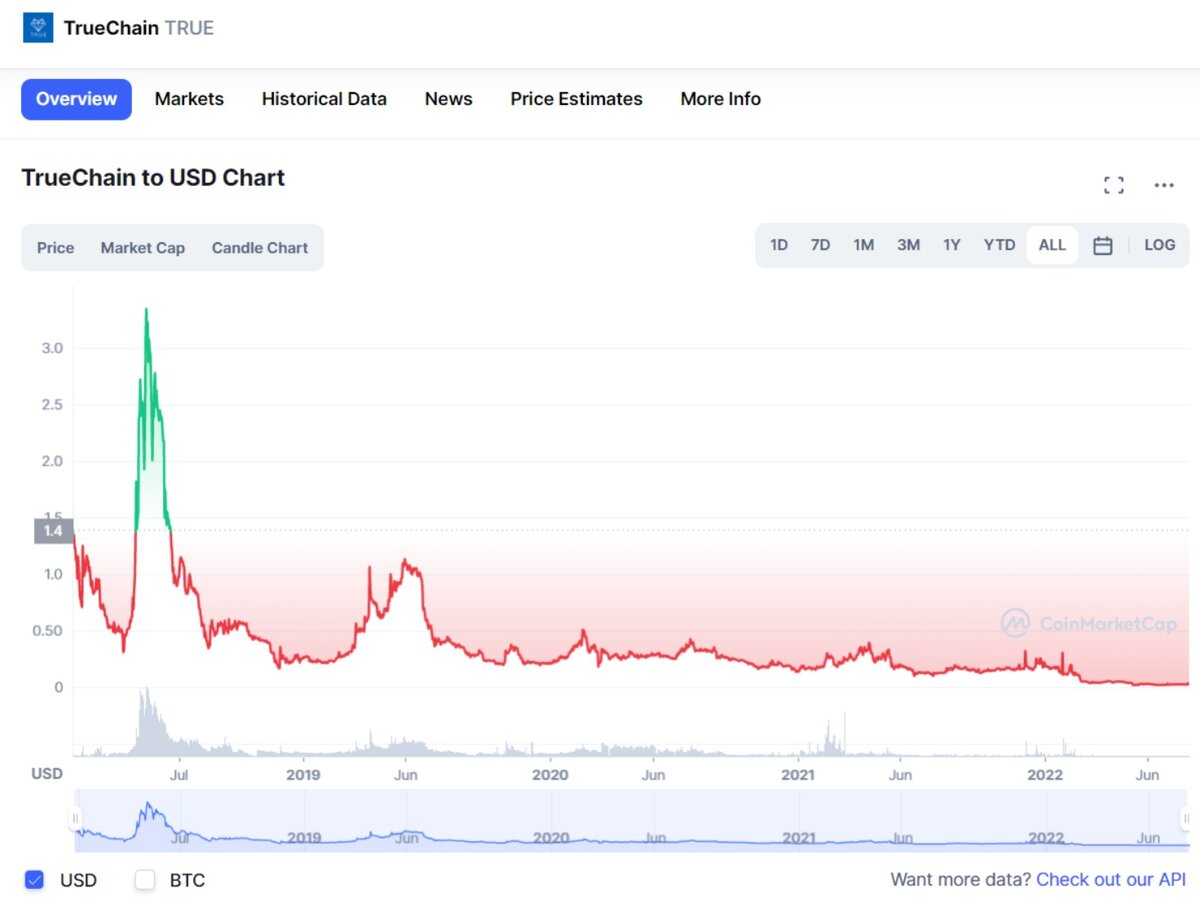Set chart range to 1D
Image resolution: width=1200 pixels, height=897 pixels.
(779, 245)
